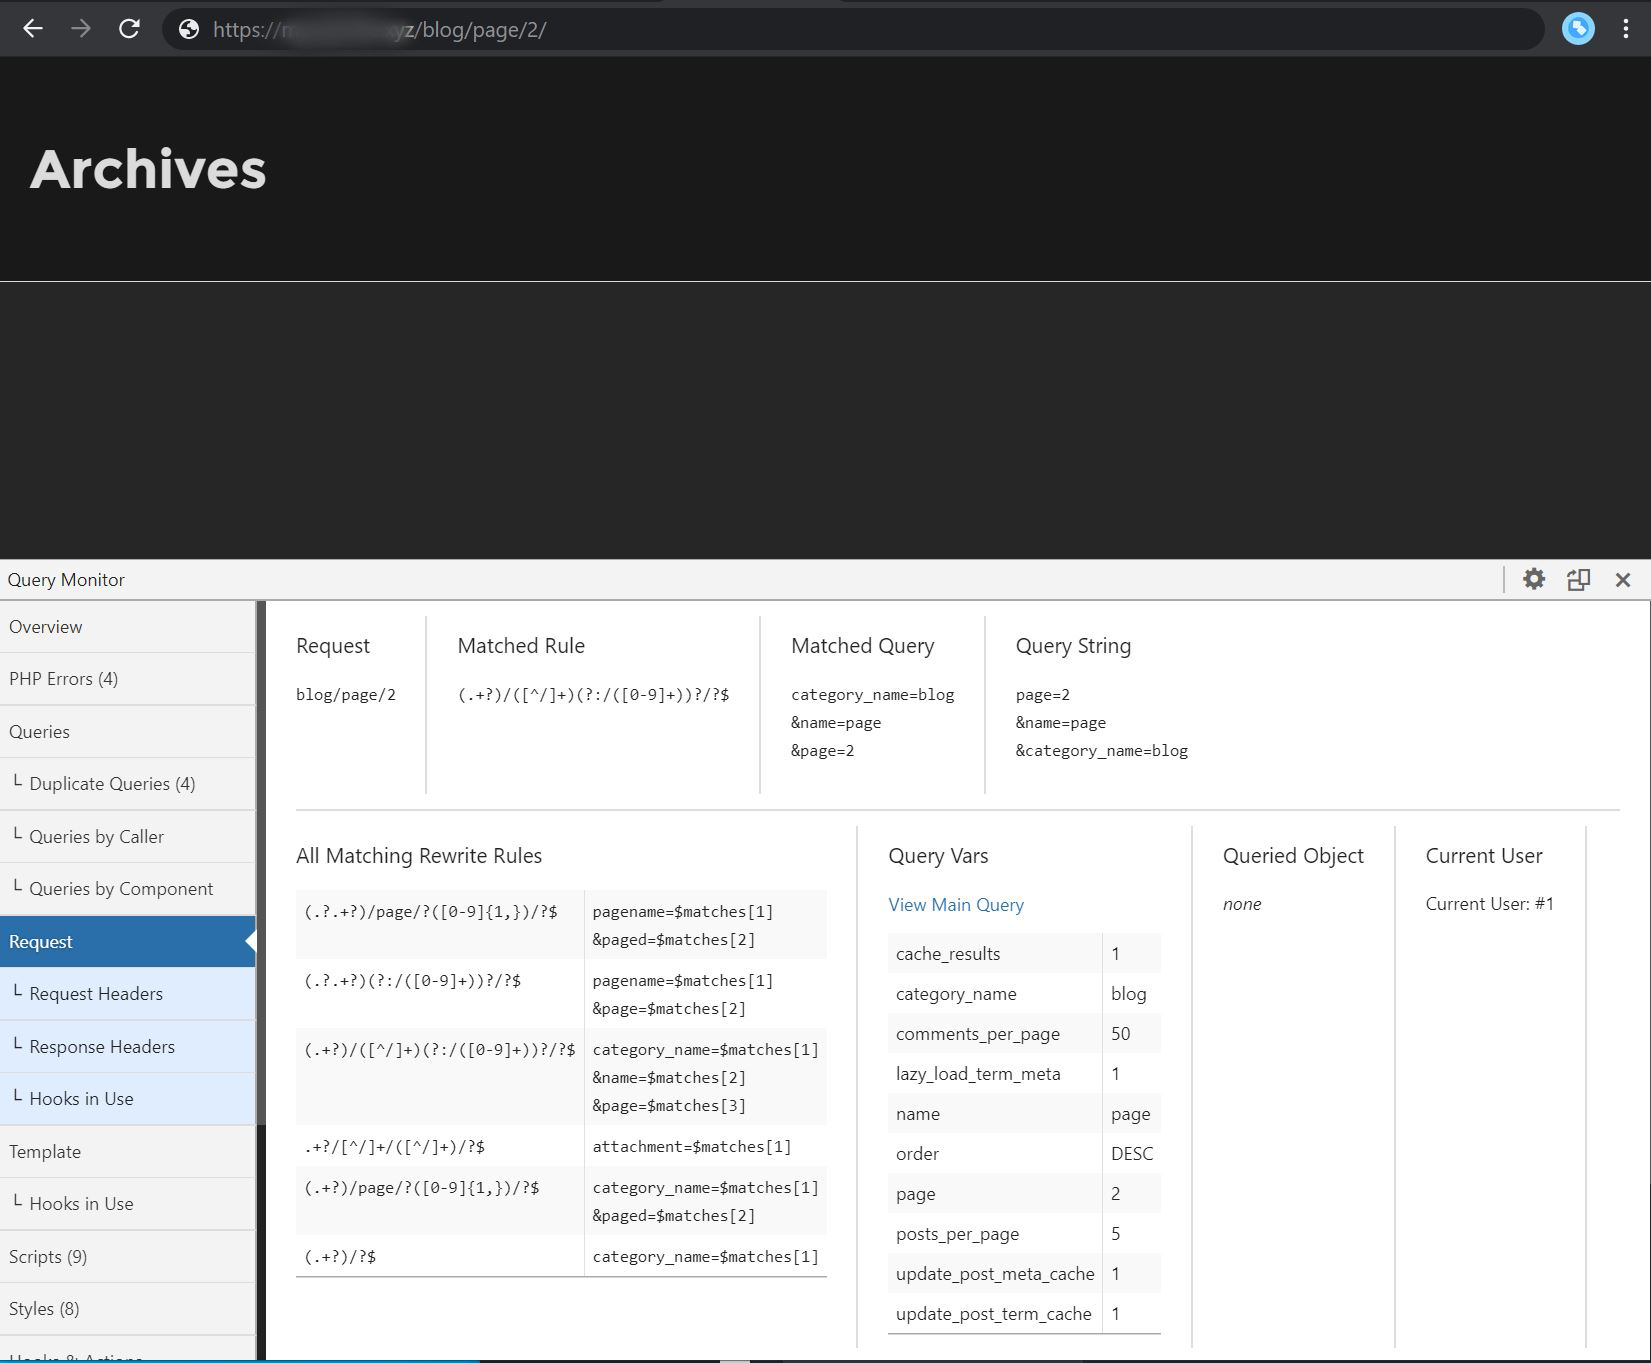View site information via address bar globe icon
Viewport: 1651px width, 1363px height.
190,29
